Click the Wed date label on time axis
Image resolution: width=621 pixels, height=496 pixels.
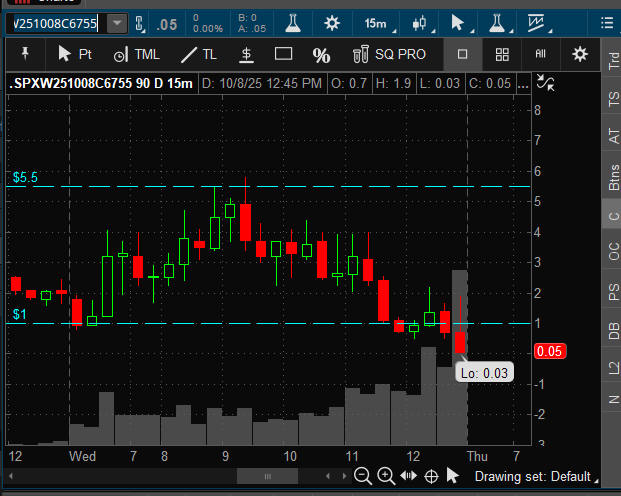82,456
